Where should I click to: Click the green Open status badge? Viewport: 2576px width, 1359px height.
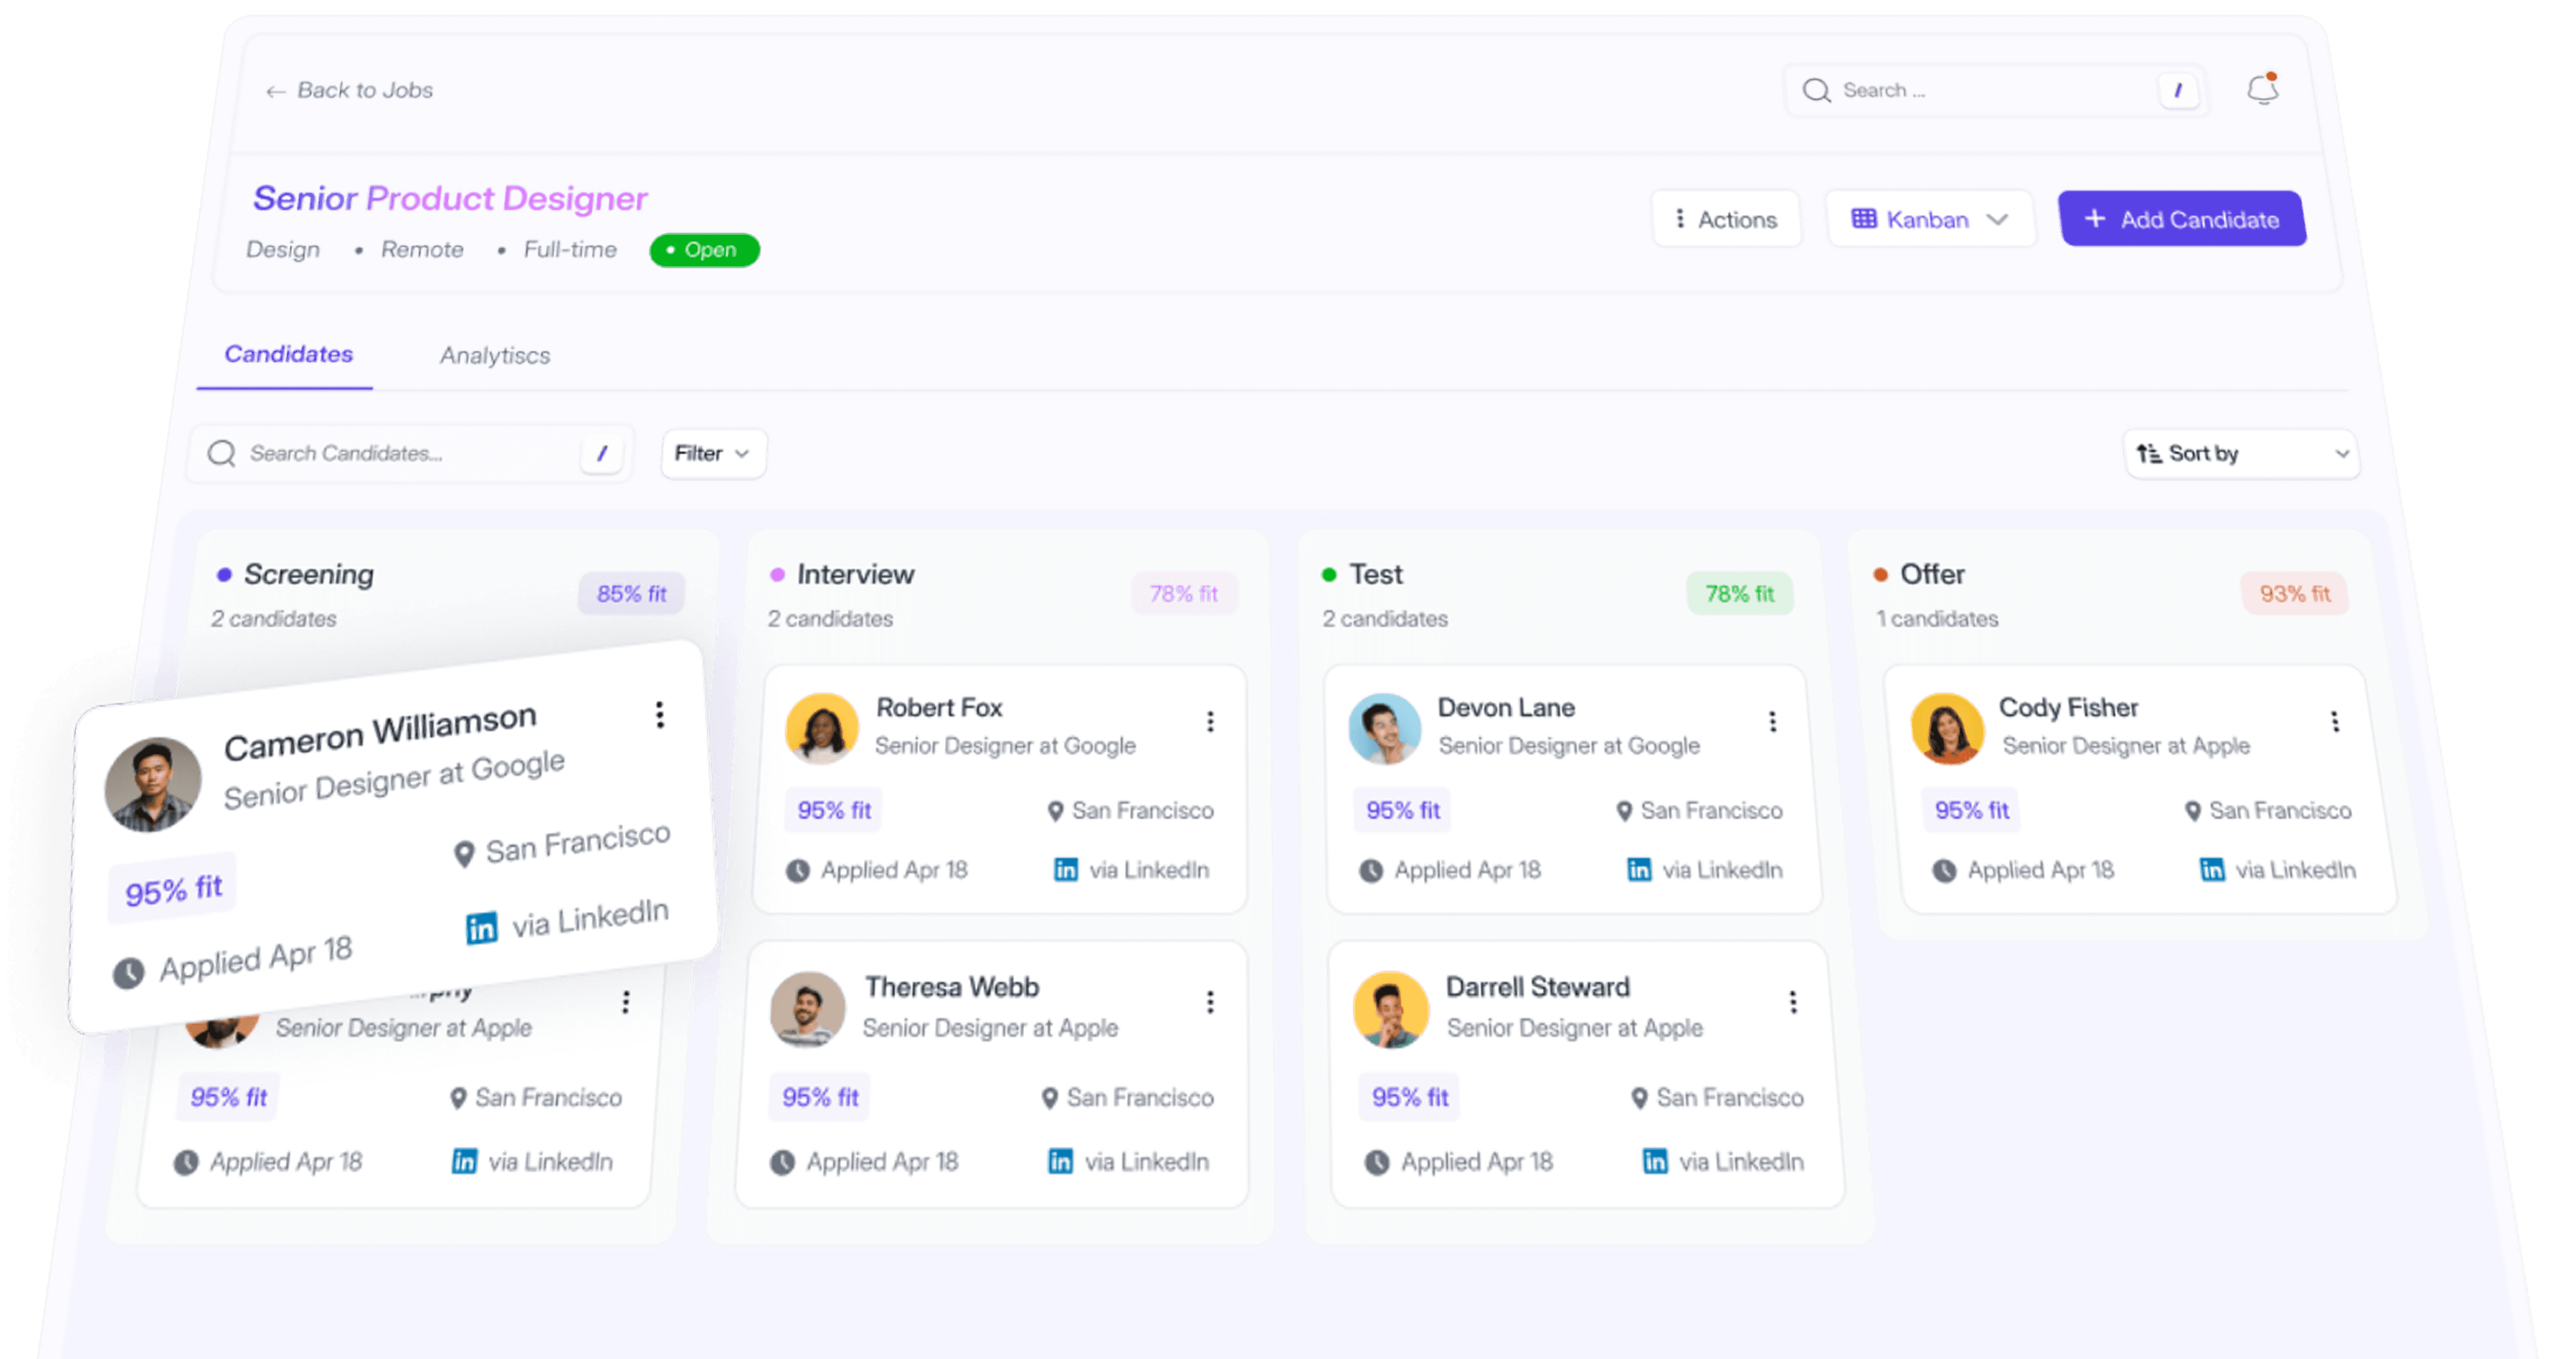pyautogui.click(x=704, y=250)
